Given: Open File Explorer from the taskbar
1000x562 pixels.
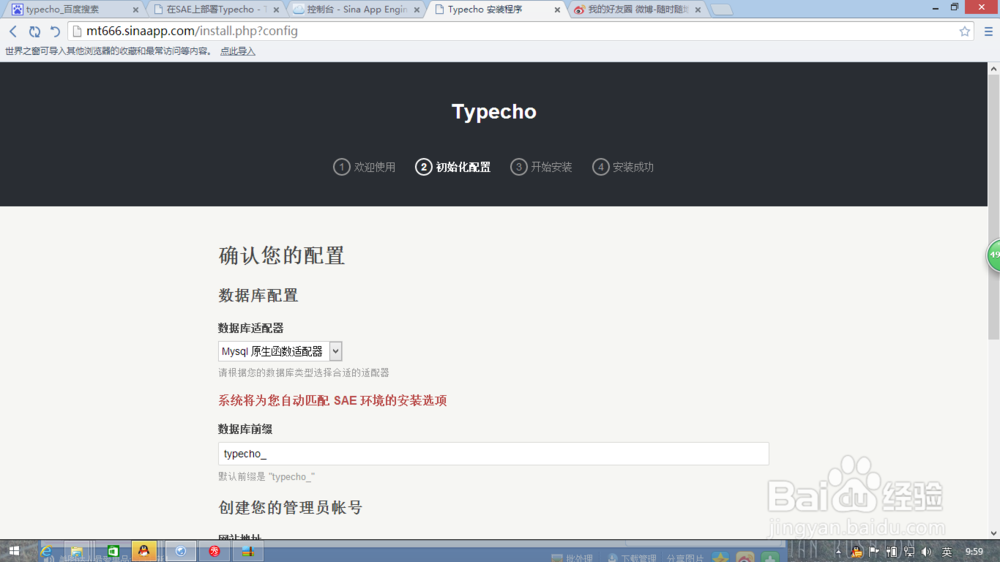Looking at the screenshot, I should tap(77, 551).
